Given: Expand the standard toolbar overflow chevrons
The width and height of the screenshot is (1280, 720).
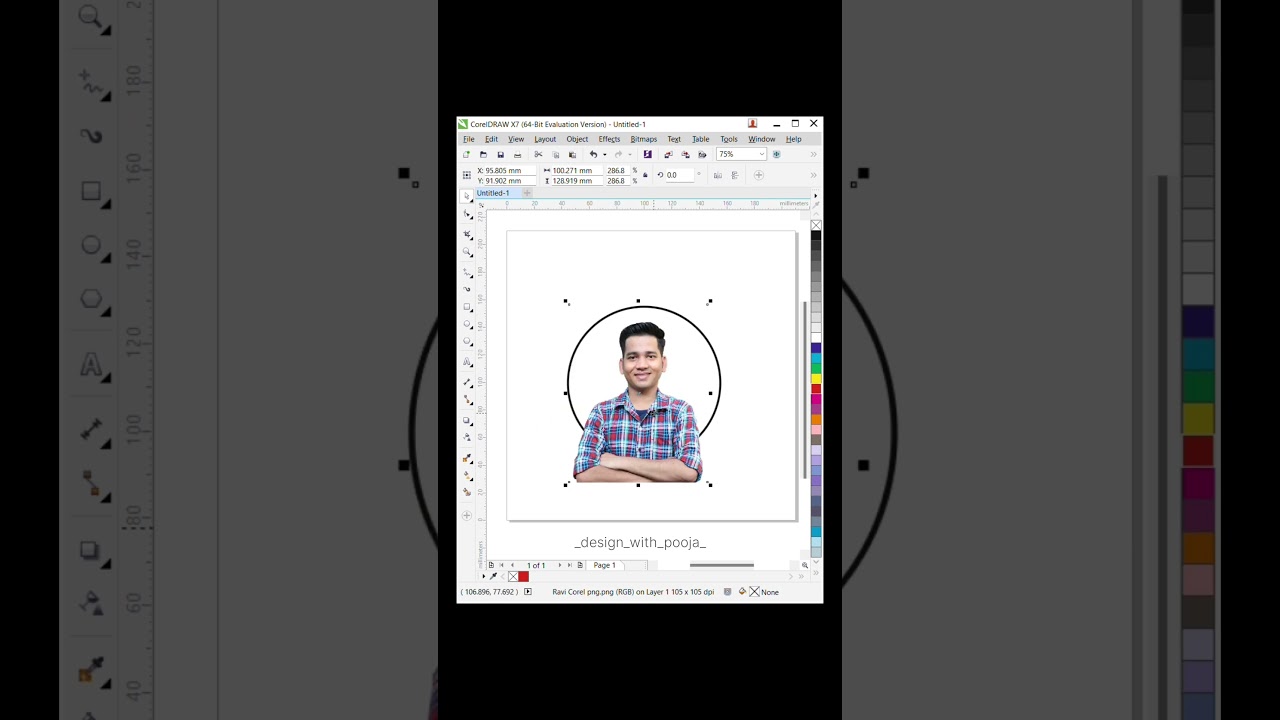Looking at the screenshot, I should pyautogui.click(x=813, y=155).
